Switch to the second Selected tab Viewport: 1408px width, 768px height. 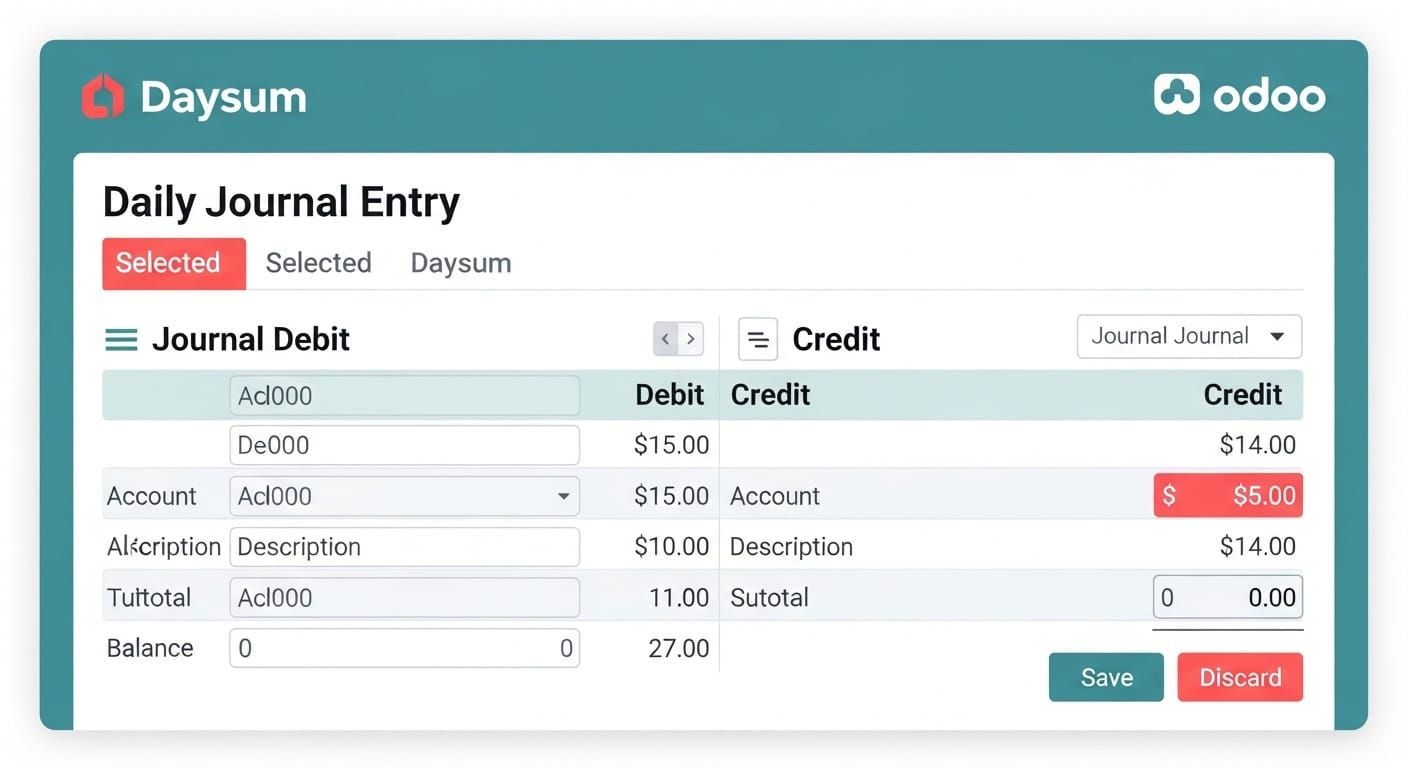pyautogui.click(x=318, y=263)
